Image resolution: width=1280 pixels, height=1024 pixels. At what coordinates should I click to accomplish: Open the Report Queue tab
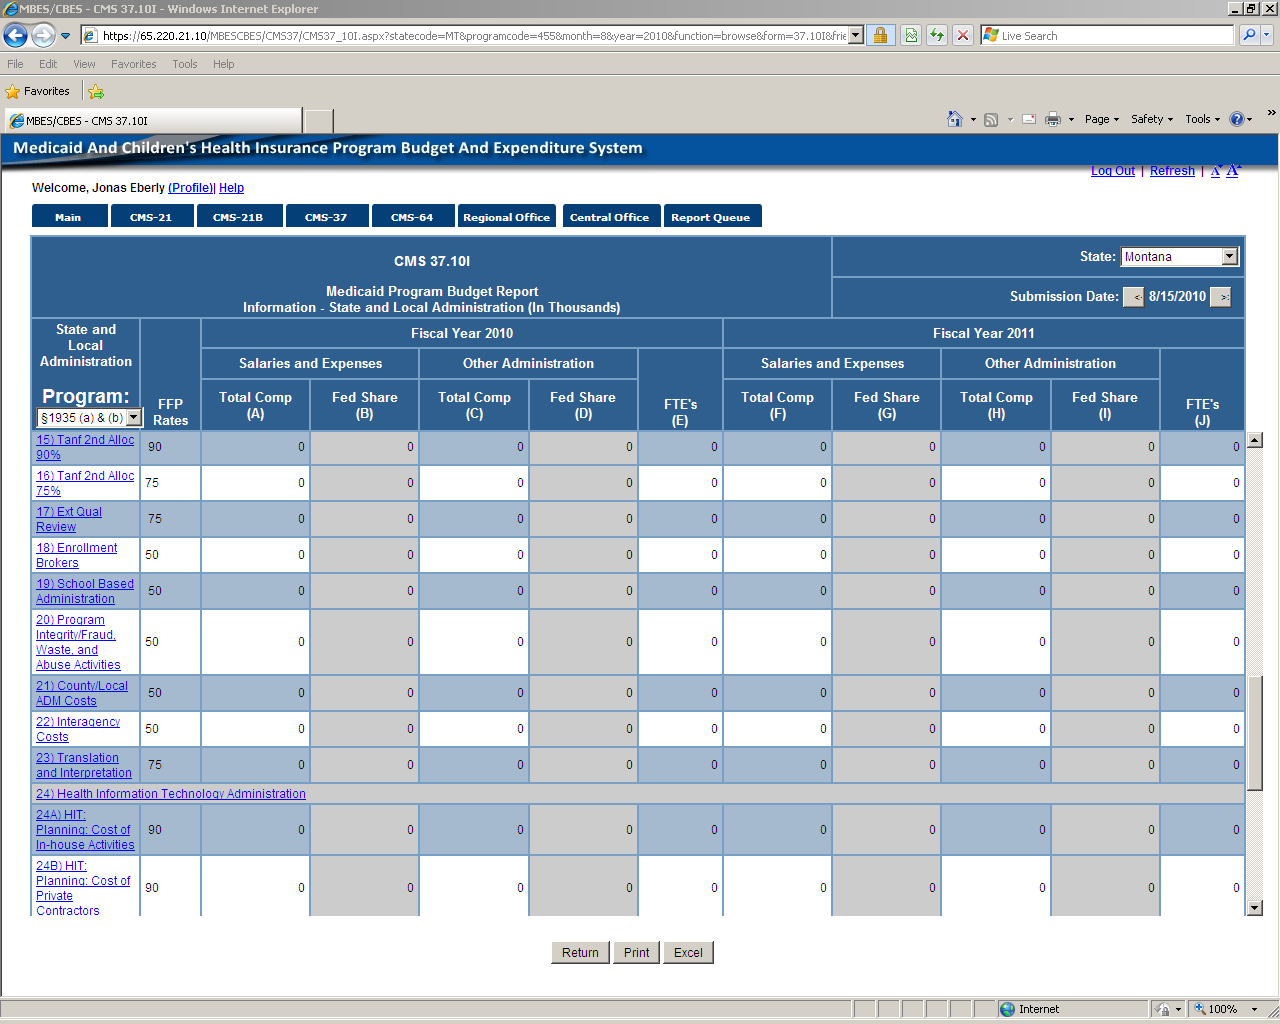(710, 217)
